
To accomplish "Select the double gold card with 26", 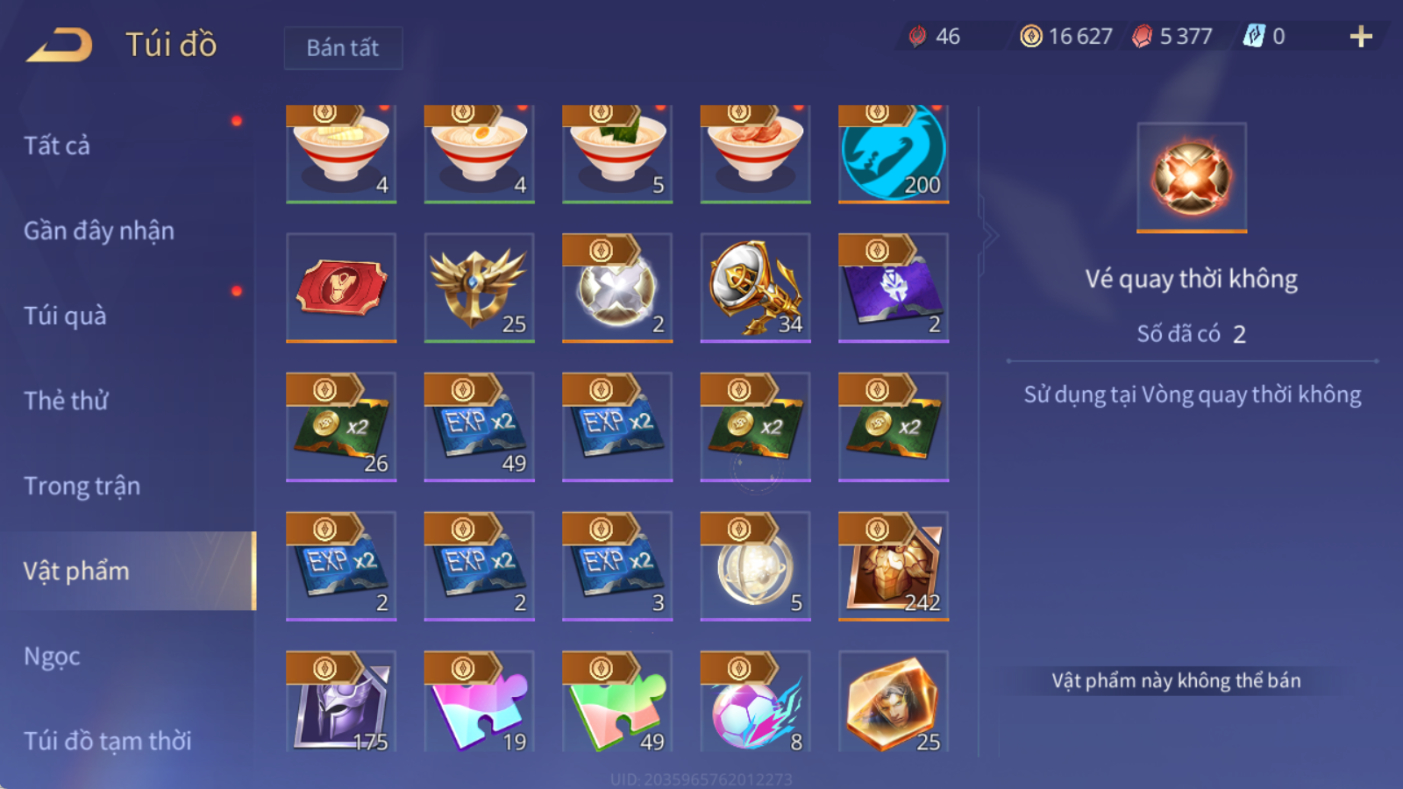I will pyautogui.click(x=341, y=427).
